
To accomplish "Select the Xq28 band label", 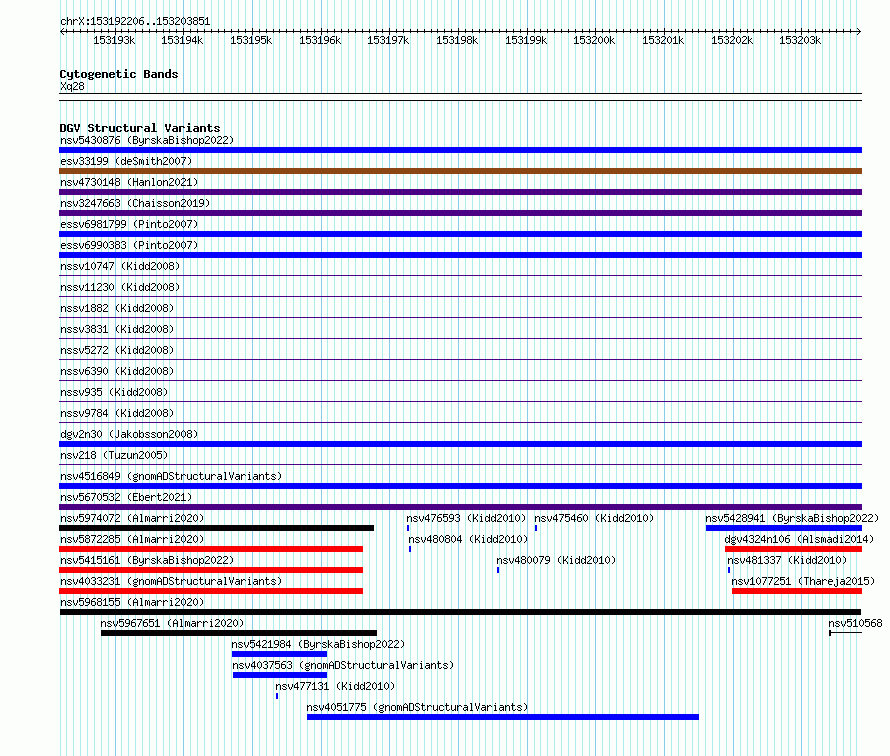I will pyautogui.click(x=72, y=86).
